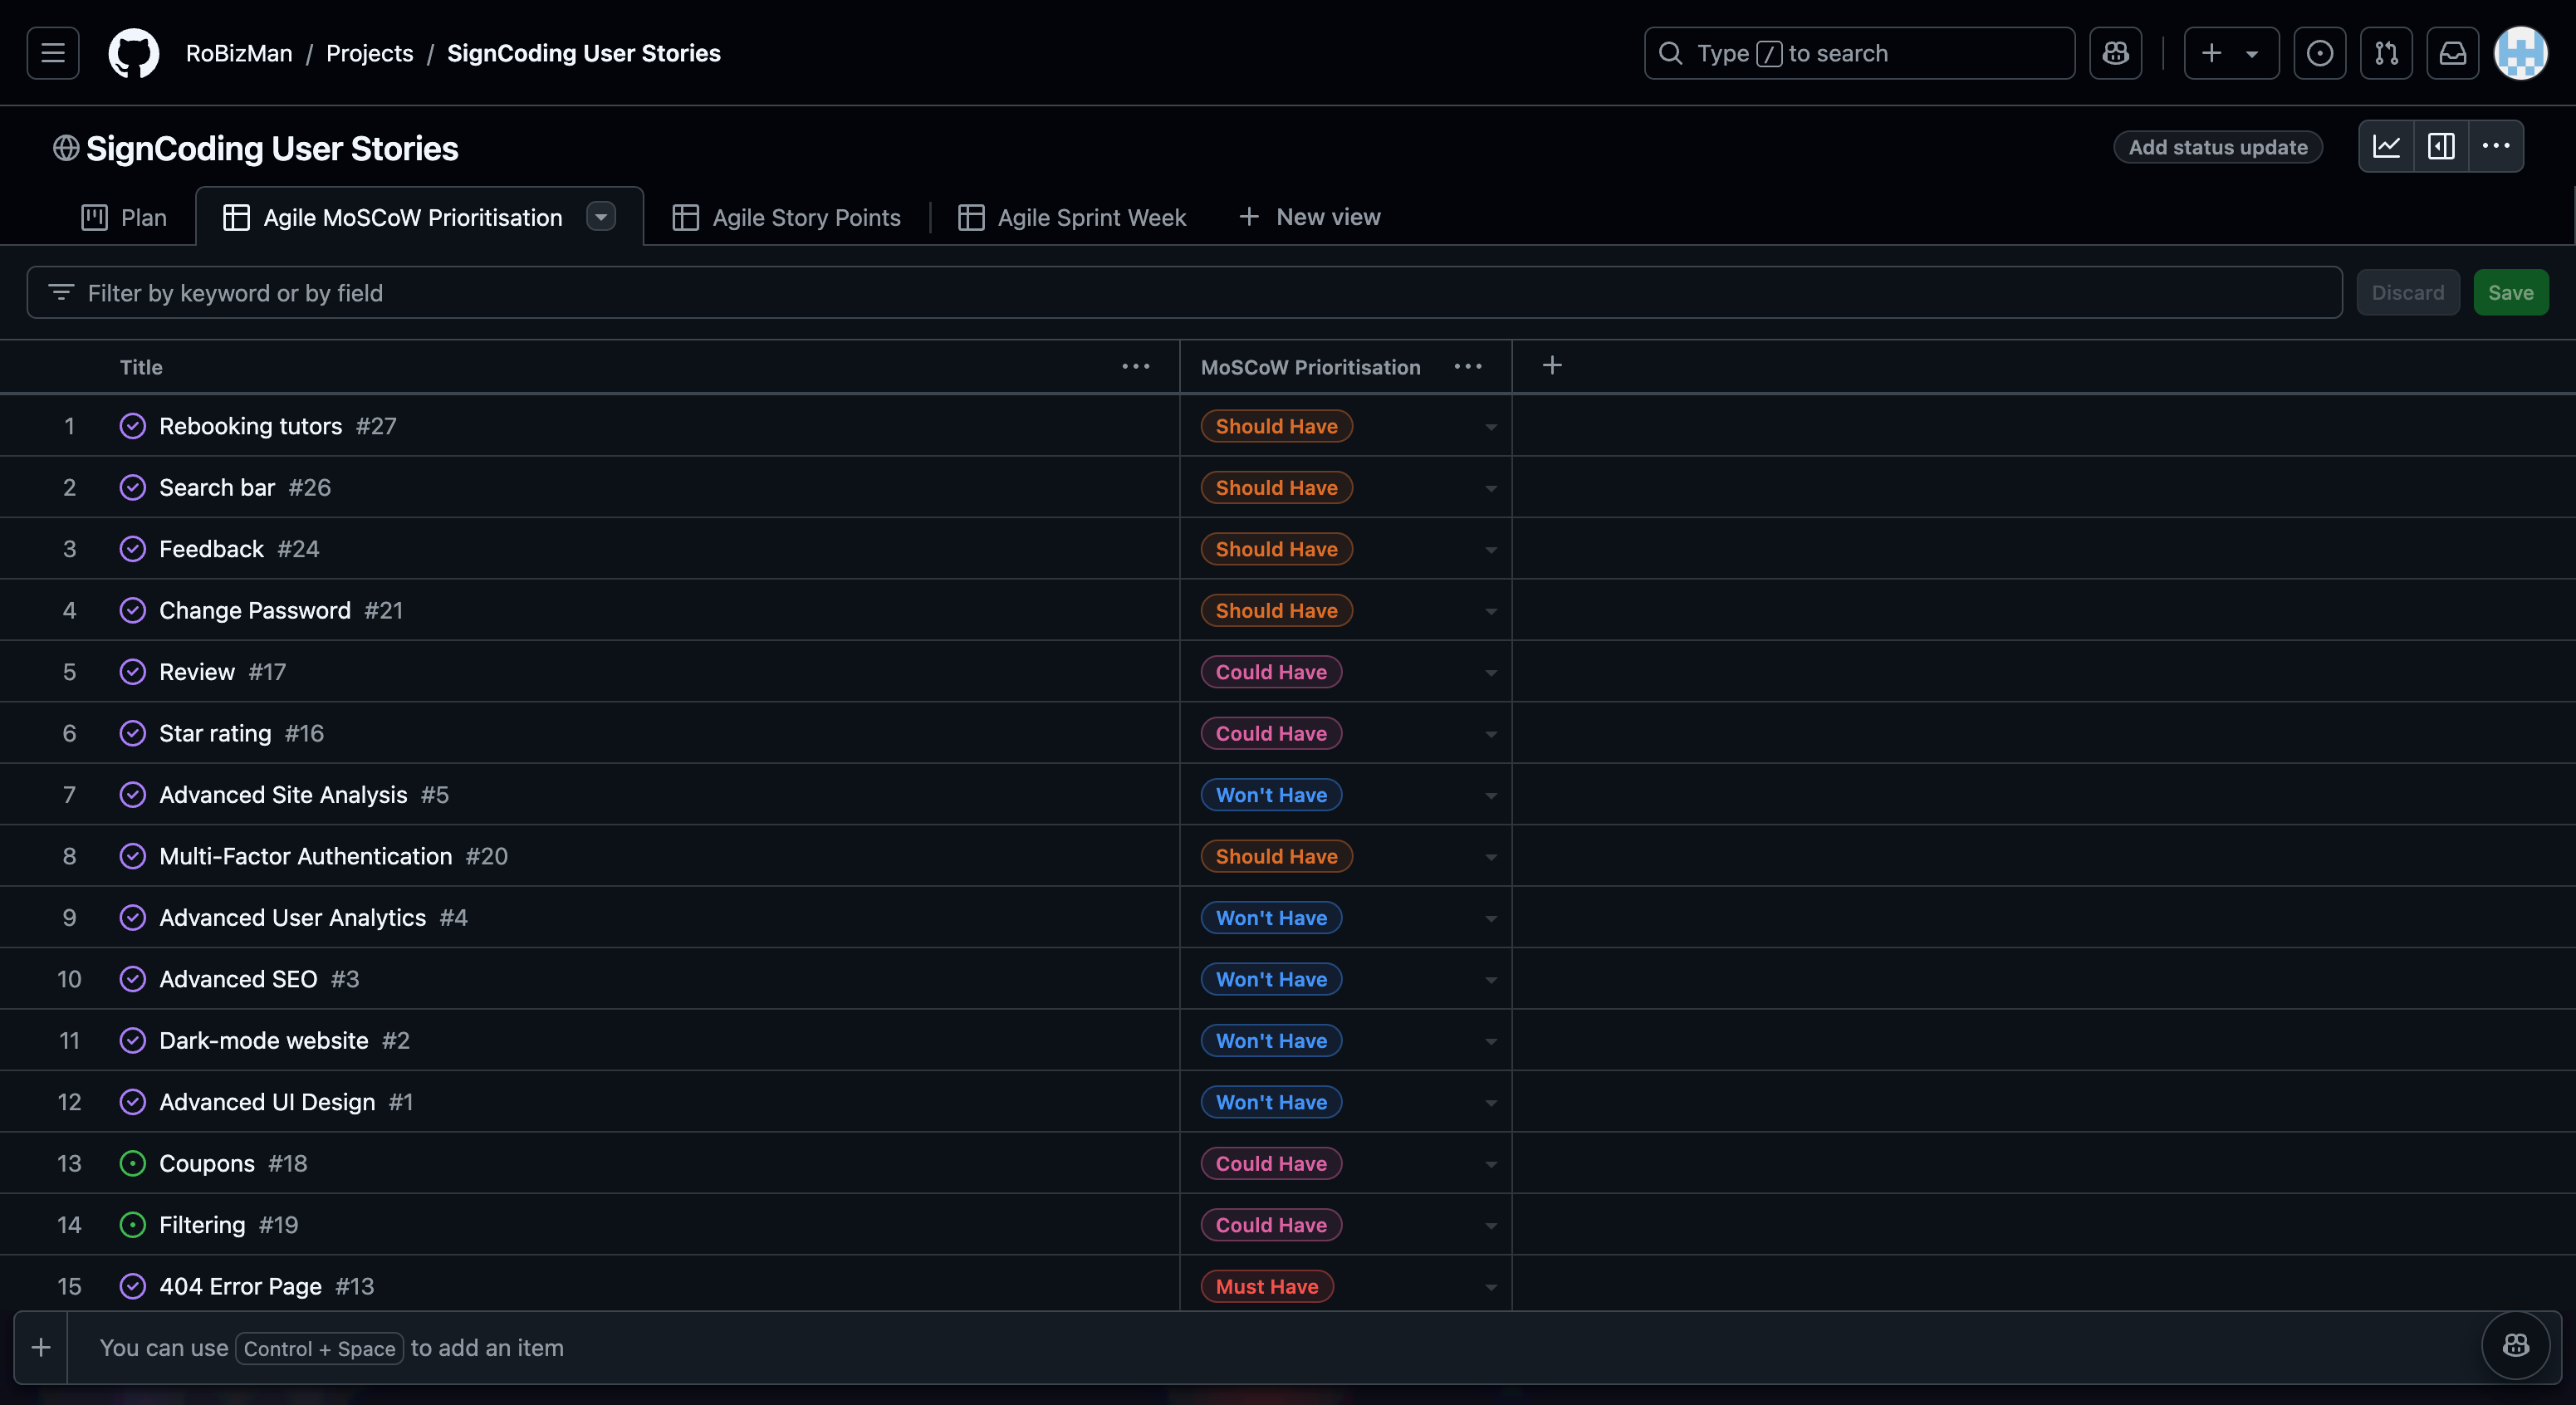2576x1405 pixels.
Task: Click SignCoding User Stories breadcrumb link
Action: [584, 53]
